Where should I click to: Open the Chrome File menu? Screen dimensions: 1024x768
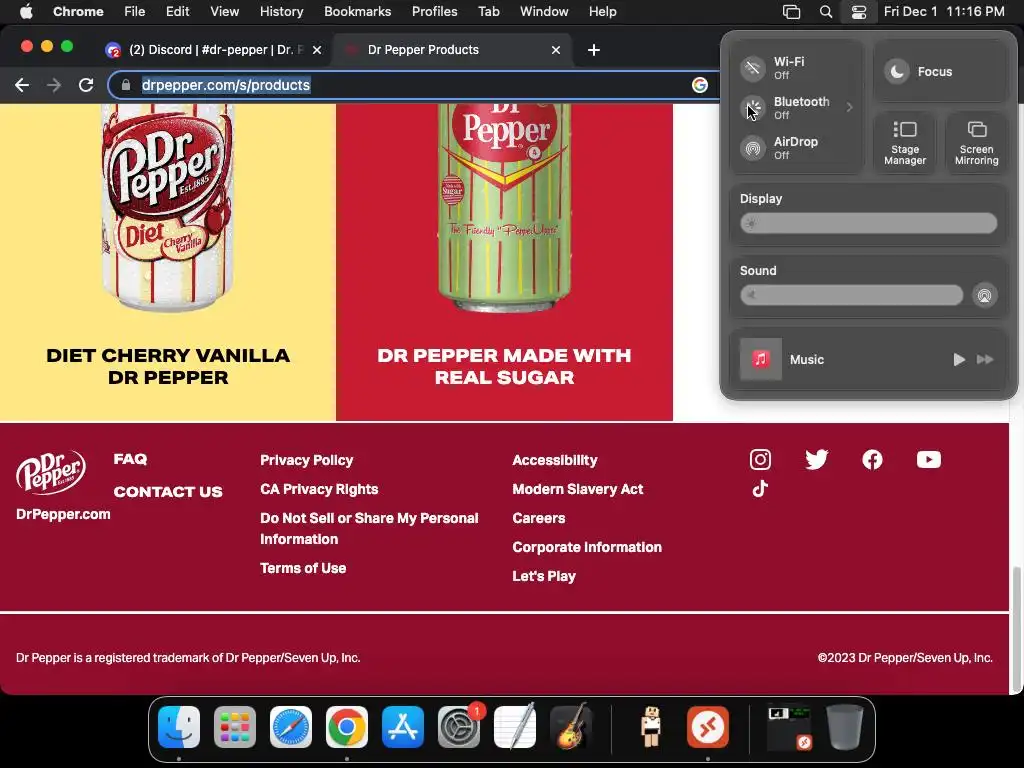[x=135, y=12]
